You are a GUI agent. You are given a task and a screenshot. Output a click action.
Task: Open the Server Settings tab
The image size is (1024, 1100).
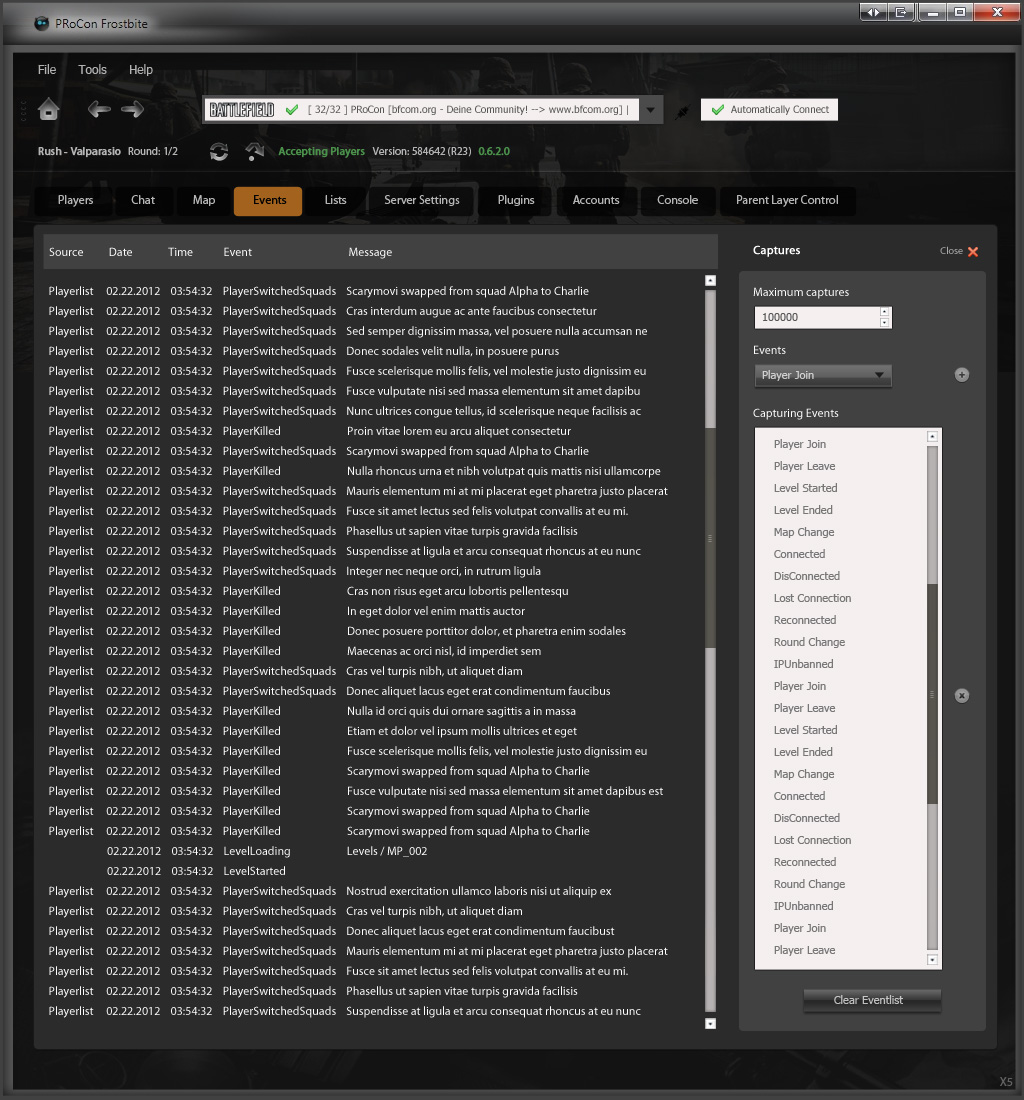422,201
